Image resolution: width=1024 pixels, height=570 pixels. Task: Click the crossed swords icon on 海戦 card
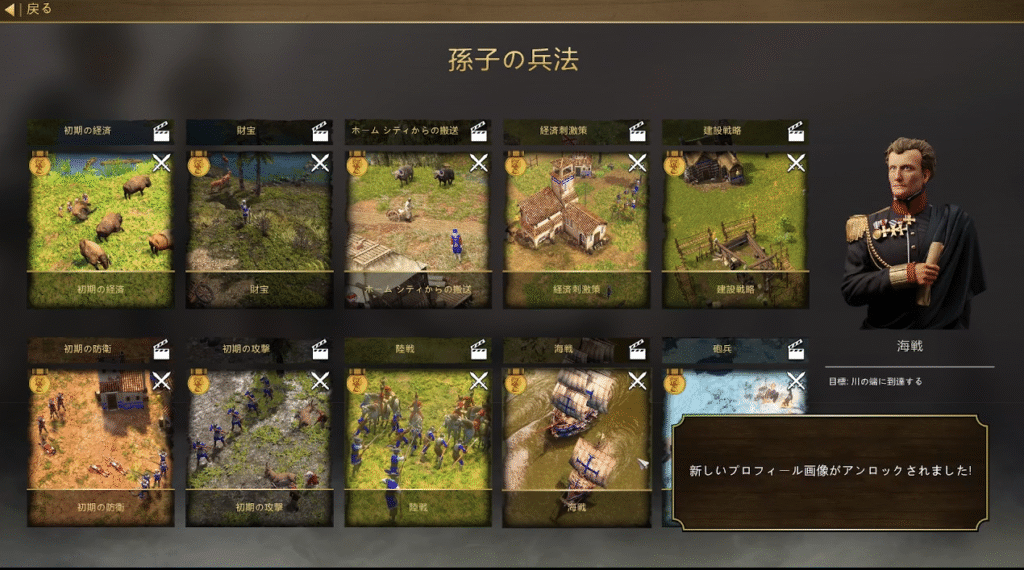click(637, 381)
